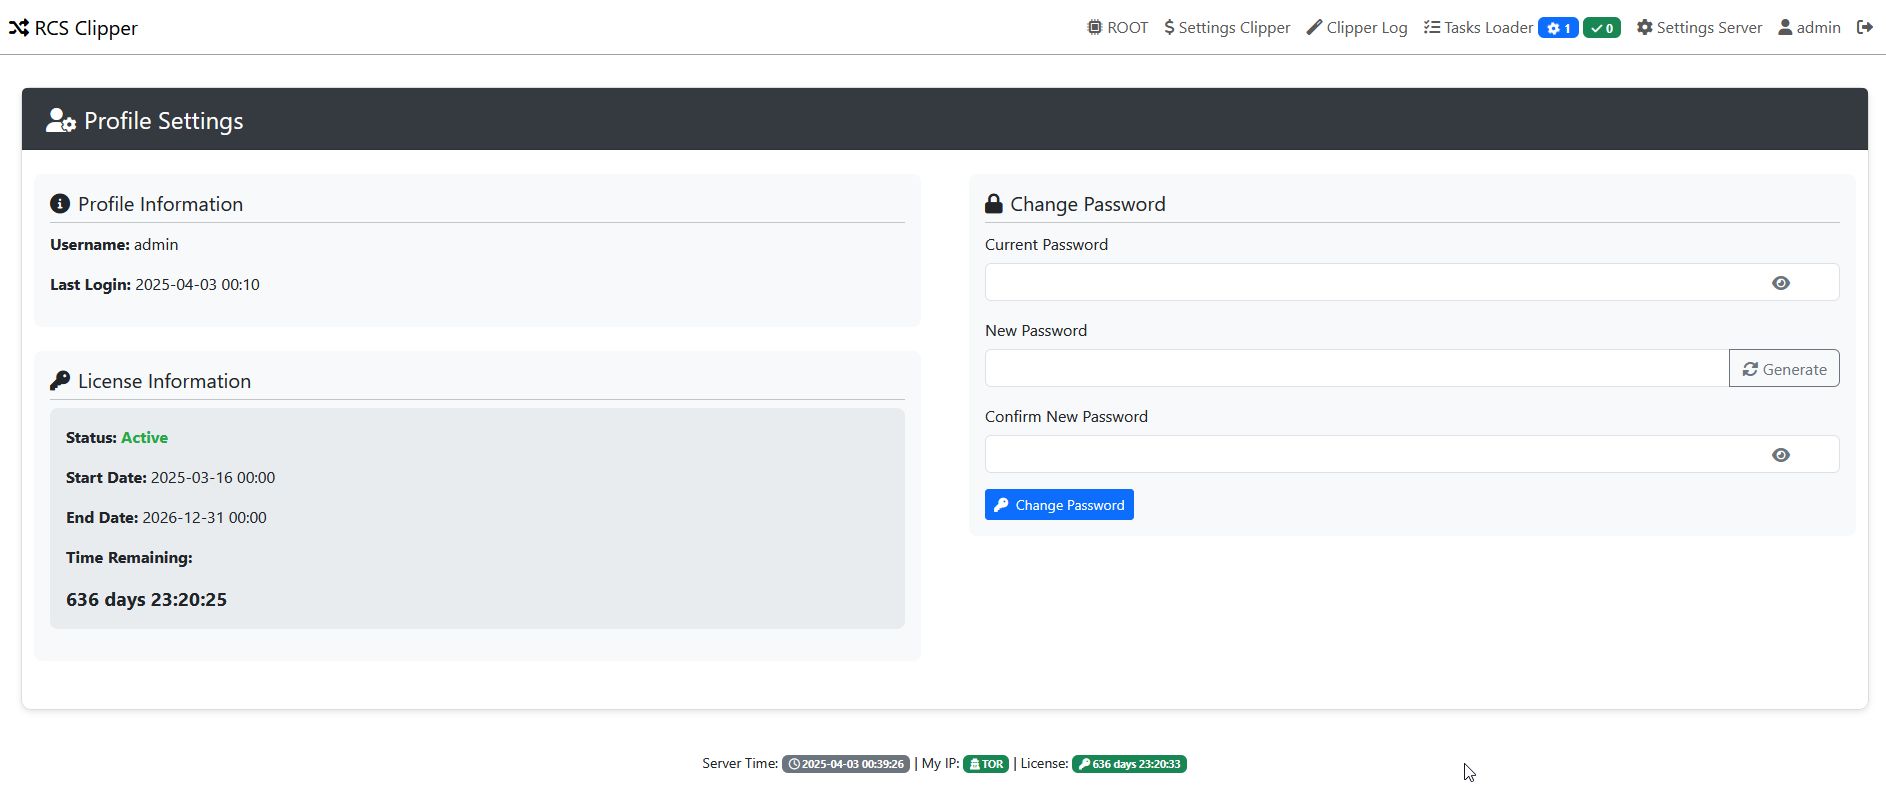The height and width of the screenshot is (786, 1886).
Task: Click the Profile Information info icon
Action: 60,204
